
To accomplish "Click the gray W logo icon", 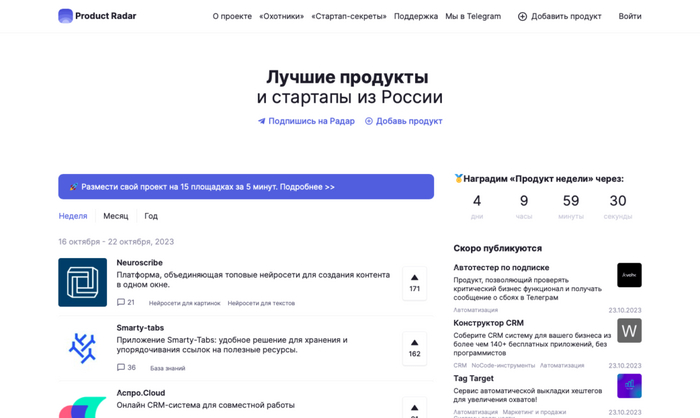I will (629, 330).
